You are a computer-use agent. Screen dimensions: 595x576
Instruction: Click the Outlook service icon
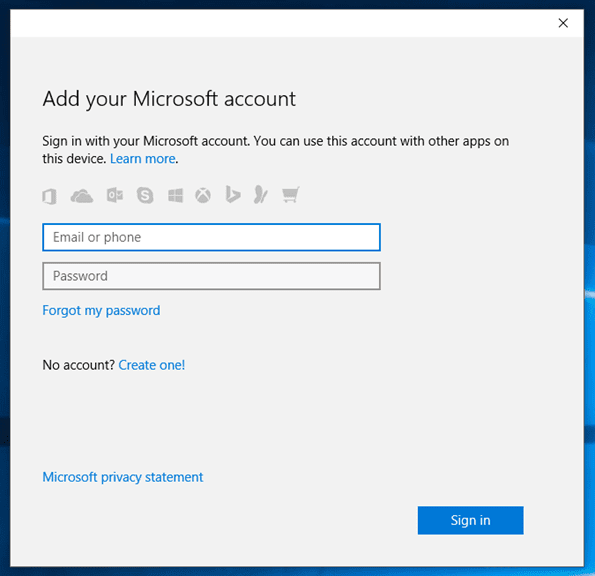[x=115, y=195]
